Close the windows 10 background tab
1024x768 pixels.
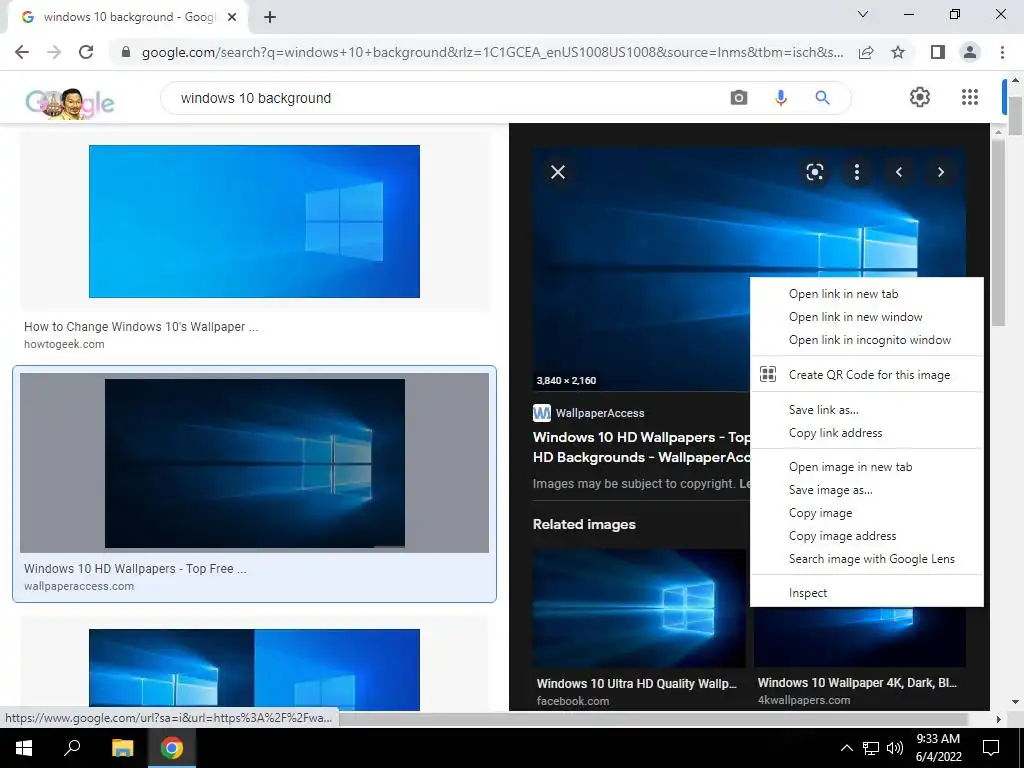[x=232, y=17]
